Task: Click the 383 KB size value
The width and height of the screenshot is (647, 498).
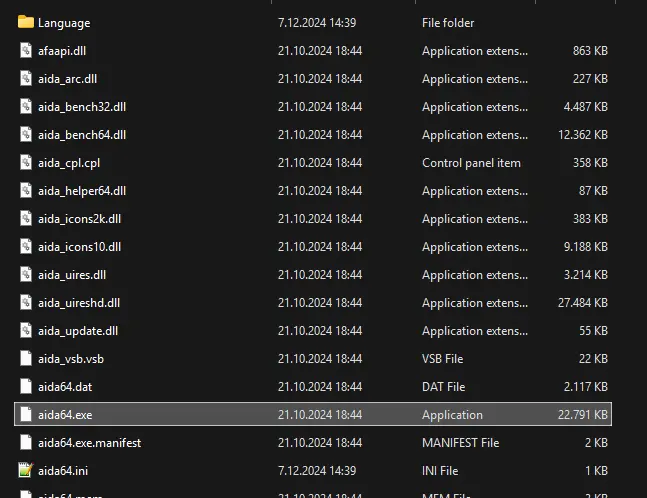Action: click(x=590, y=219)
